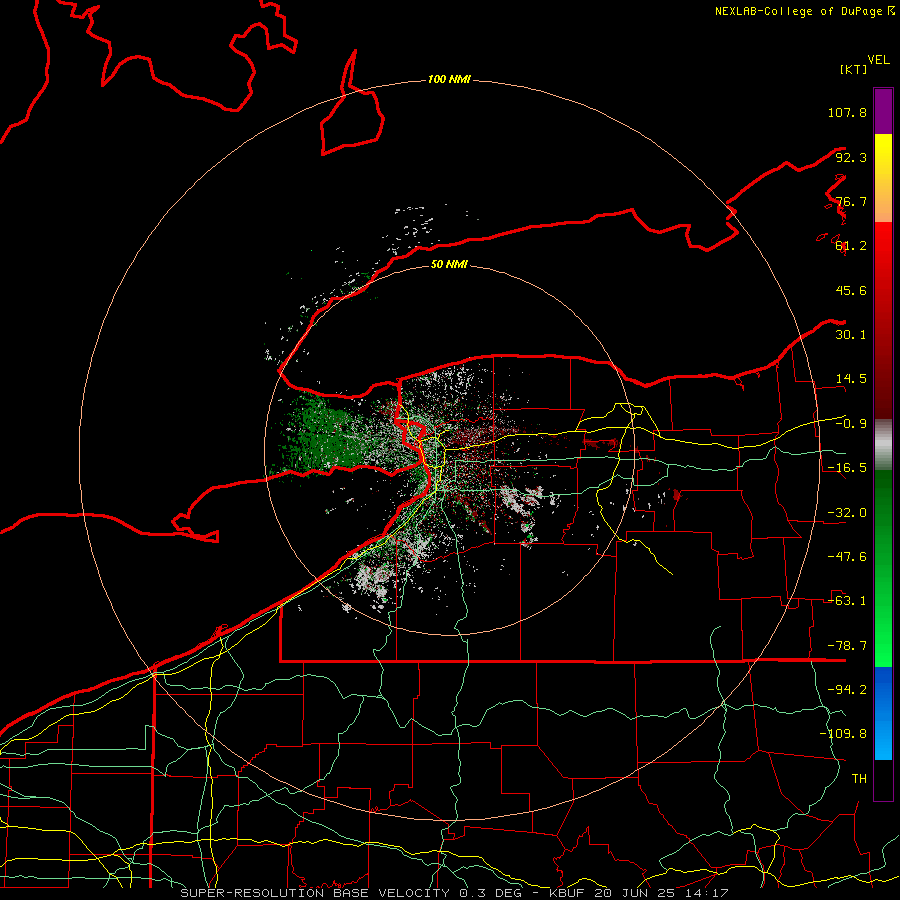
Task: Select the 61.2 value on velocity scale
Action: pyautogui.click(x=851, y=246)
